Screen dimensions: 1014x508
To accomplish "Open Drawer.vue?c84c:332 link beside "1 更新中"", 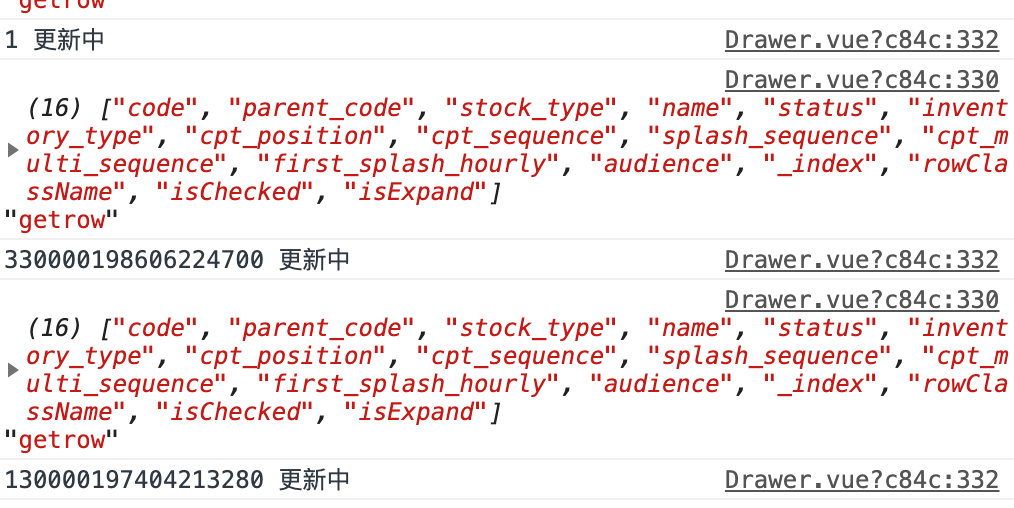I will pos(861,40).
